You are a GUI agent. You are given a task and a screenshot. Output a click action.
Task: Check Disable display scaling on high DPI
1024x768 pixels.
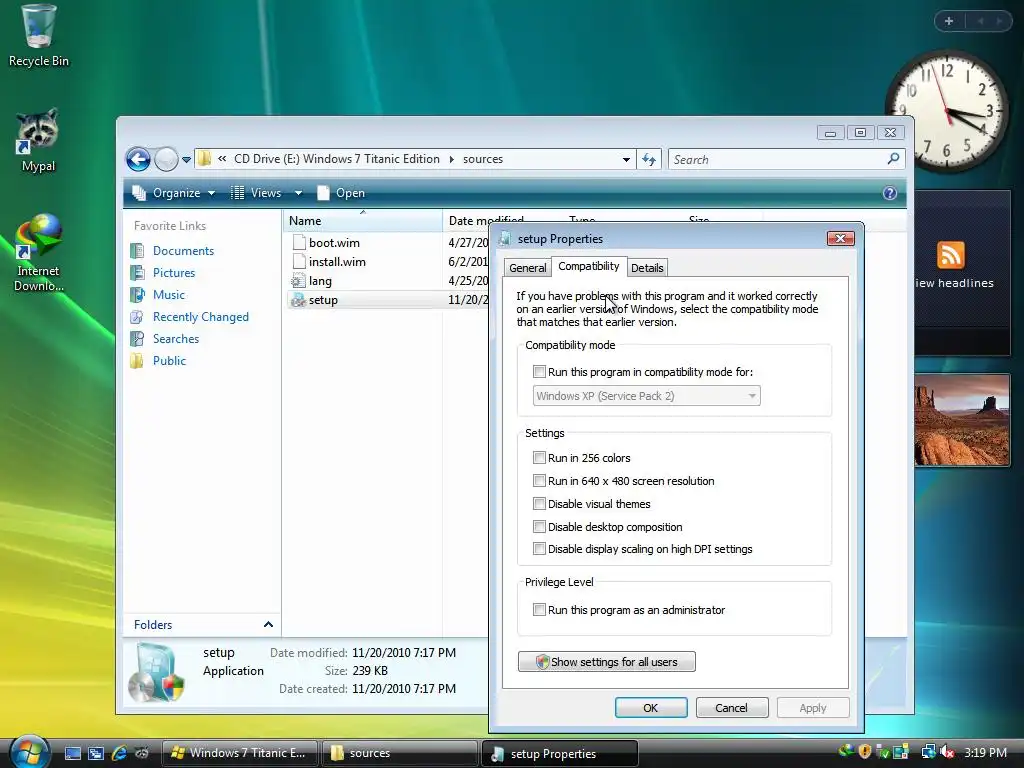pos(539,549)
